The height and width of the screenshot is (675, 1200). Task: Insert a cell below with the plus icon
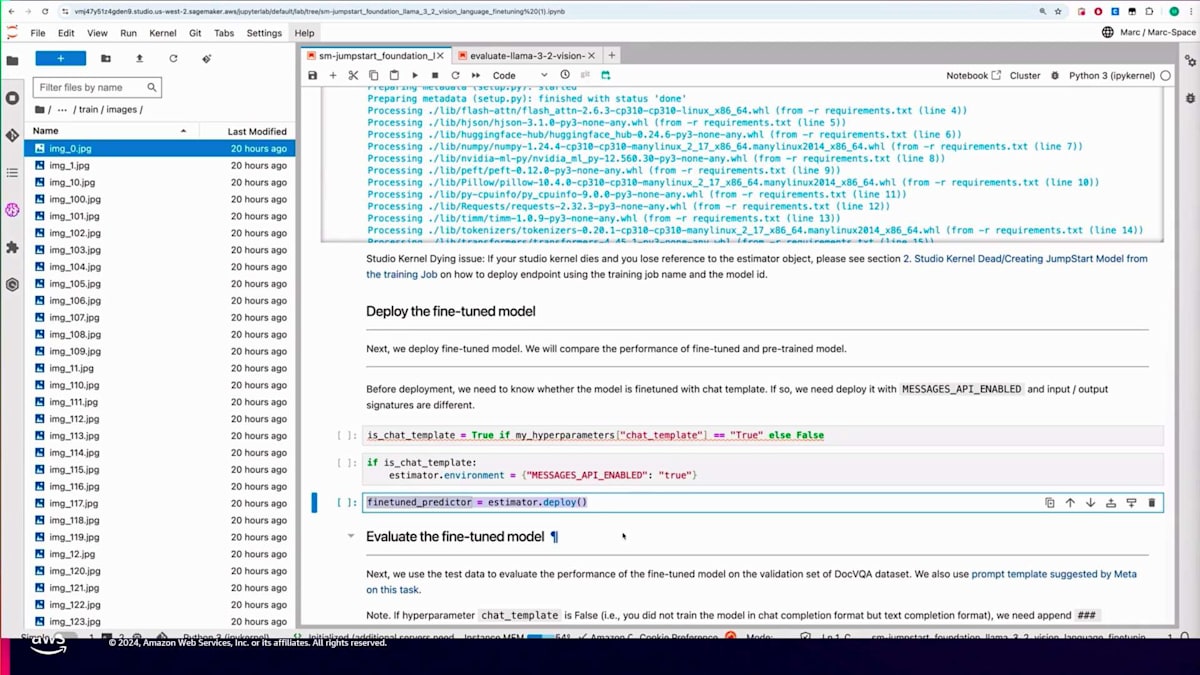point(333,75)
